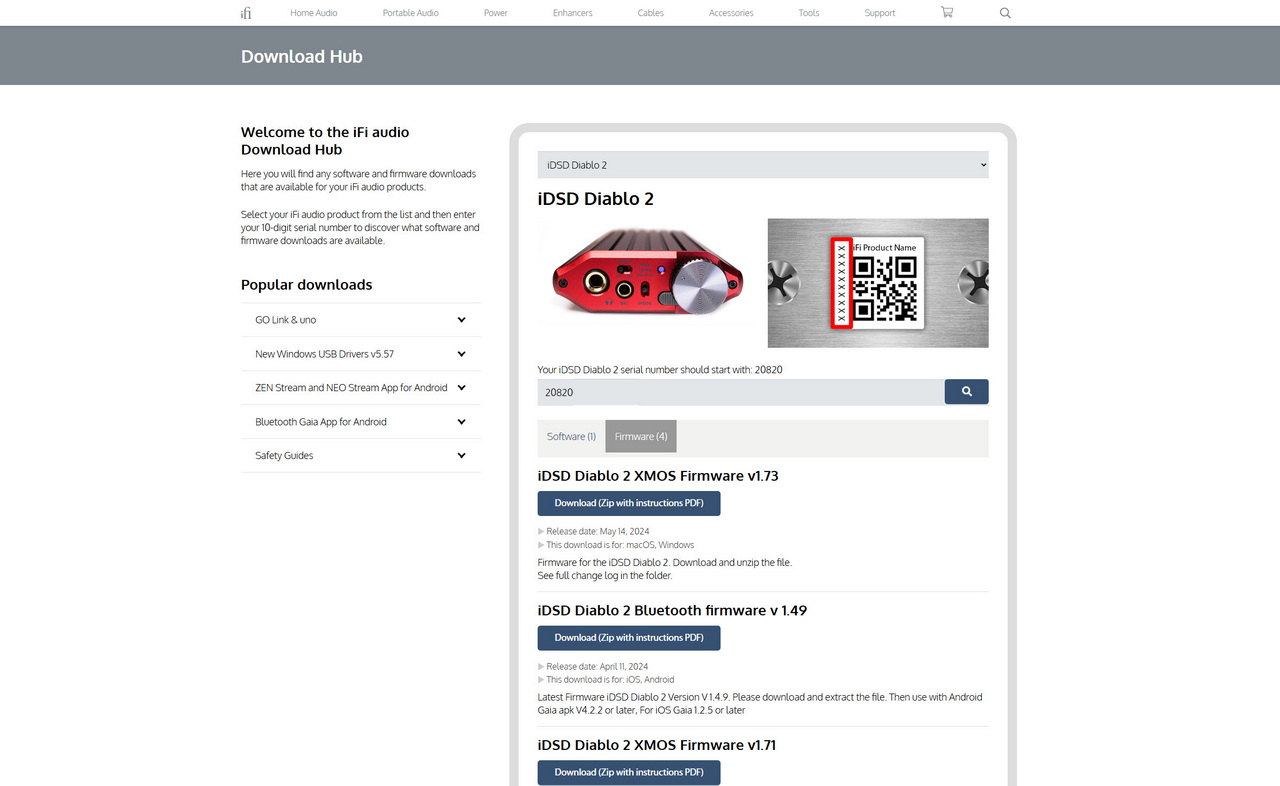Screen dimensions: 1280x786
Task: Open the shopping cart icon
Action: pyautogui.click(x=947, y=12)
